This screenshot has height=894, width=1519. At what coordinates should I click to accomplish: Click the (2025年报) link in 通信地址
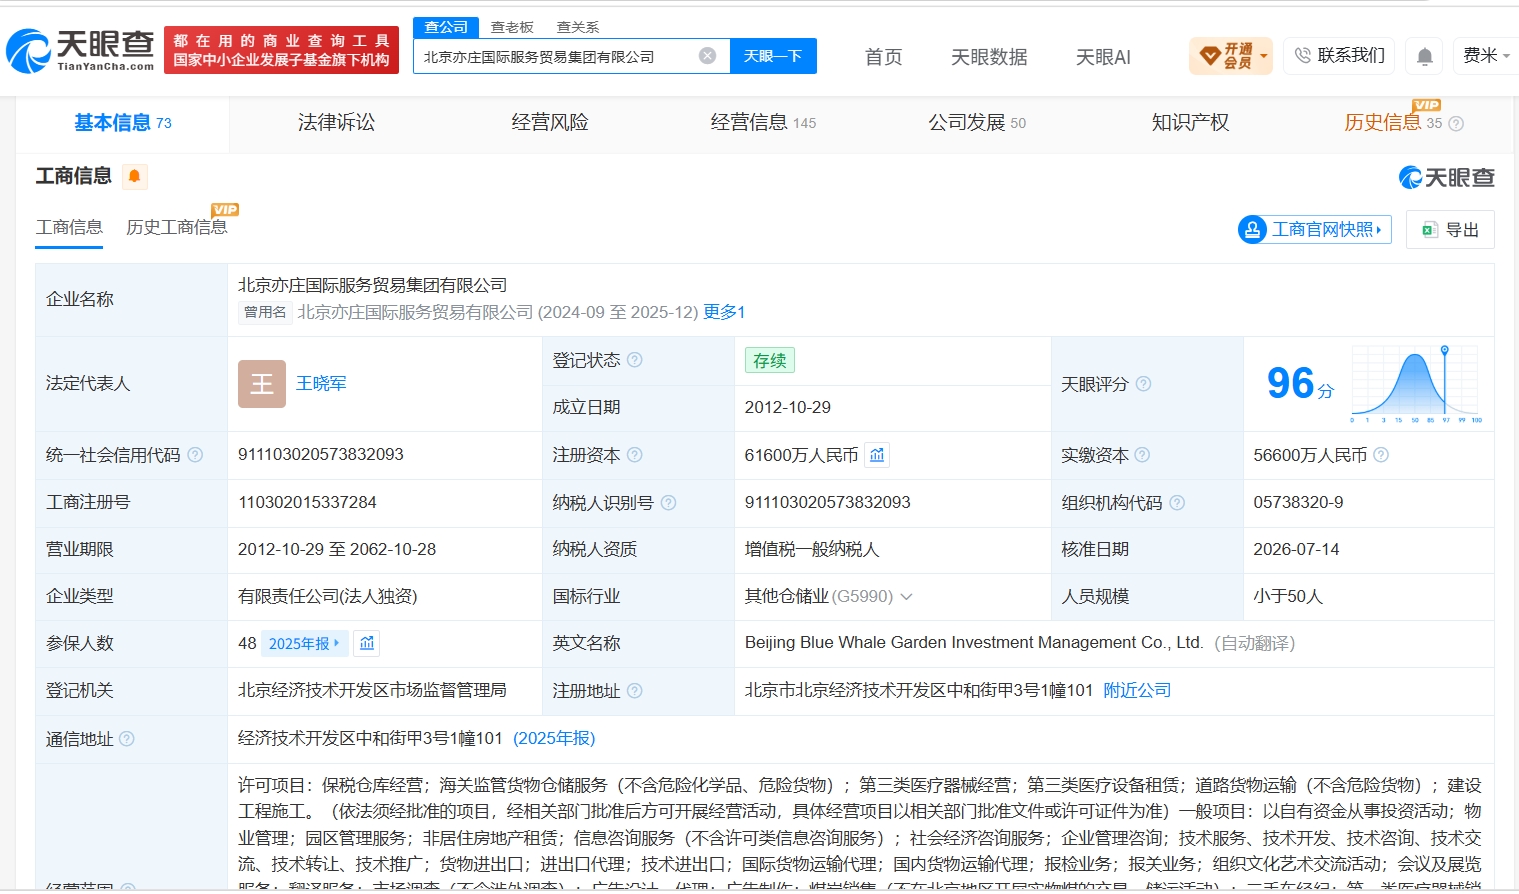point(554,739)
